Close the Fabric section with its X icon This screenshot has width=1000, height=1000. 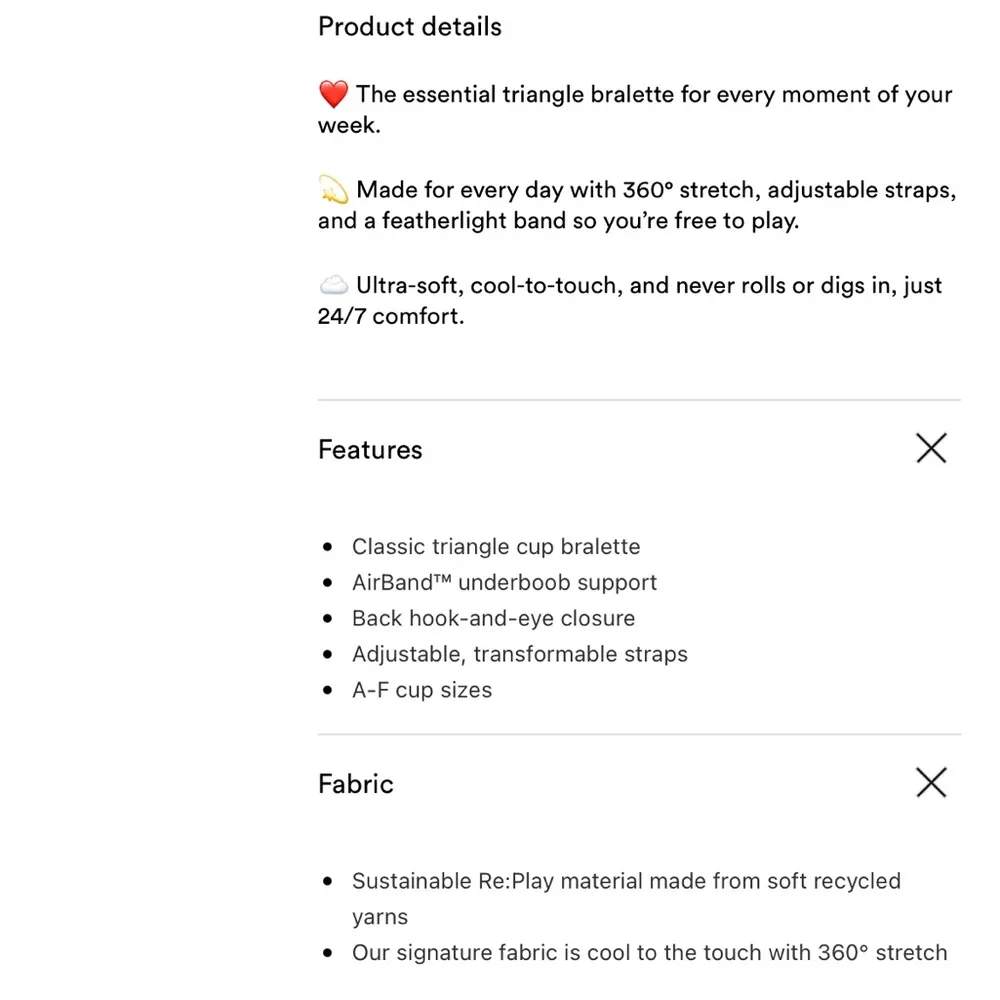click(x=930, y=782)
